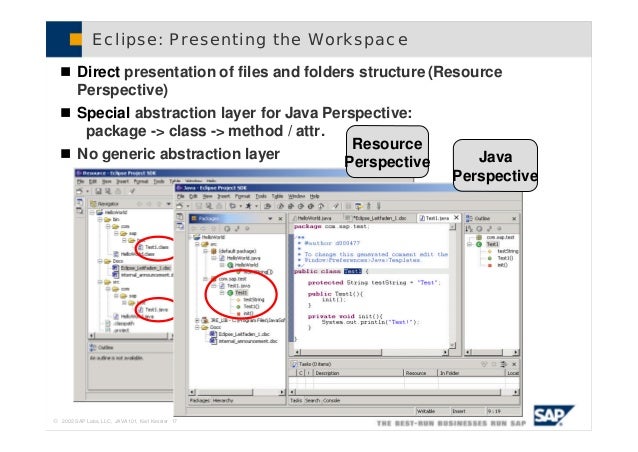Toggle Hide Fields in Java Outline toolbar
The height and width of the screenshot is (452, 638).
(479, 229)
